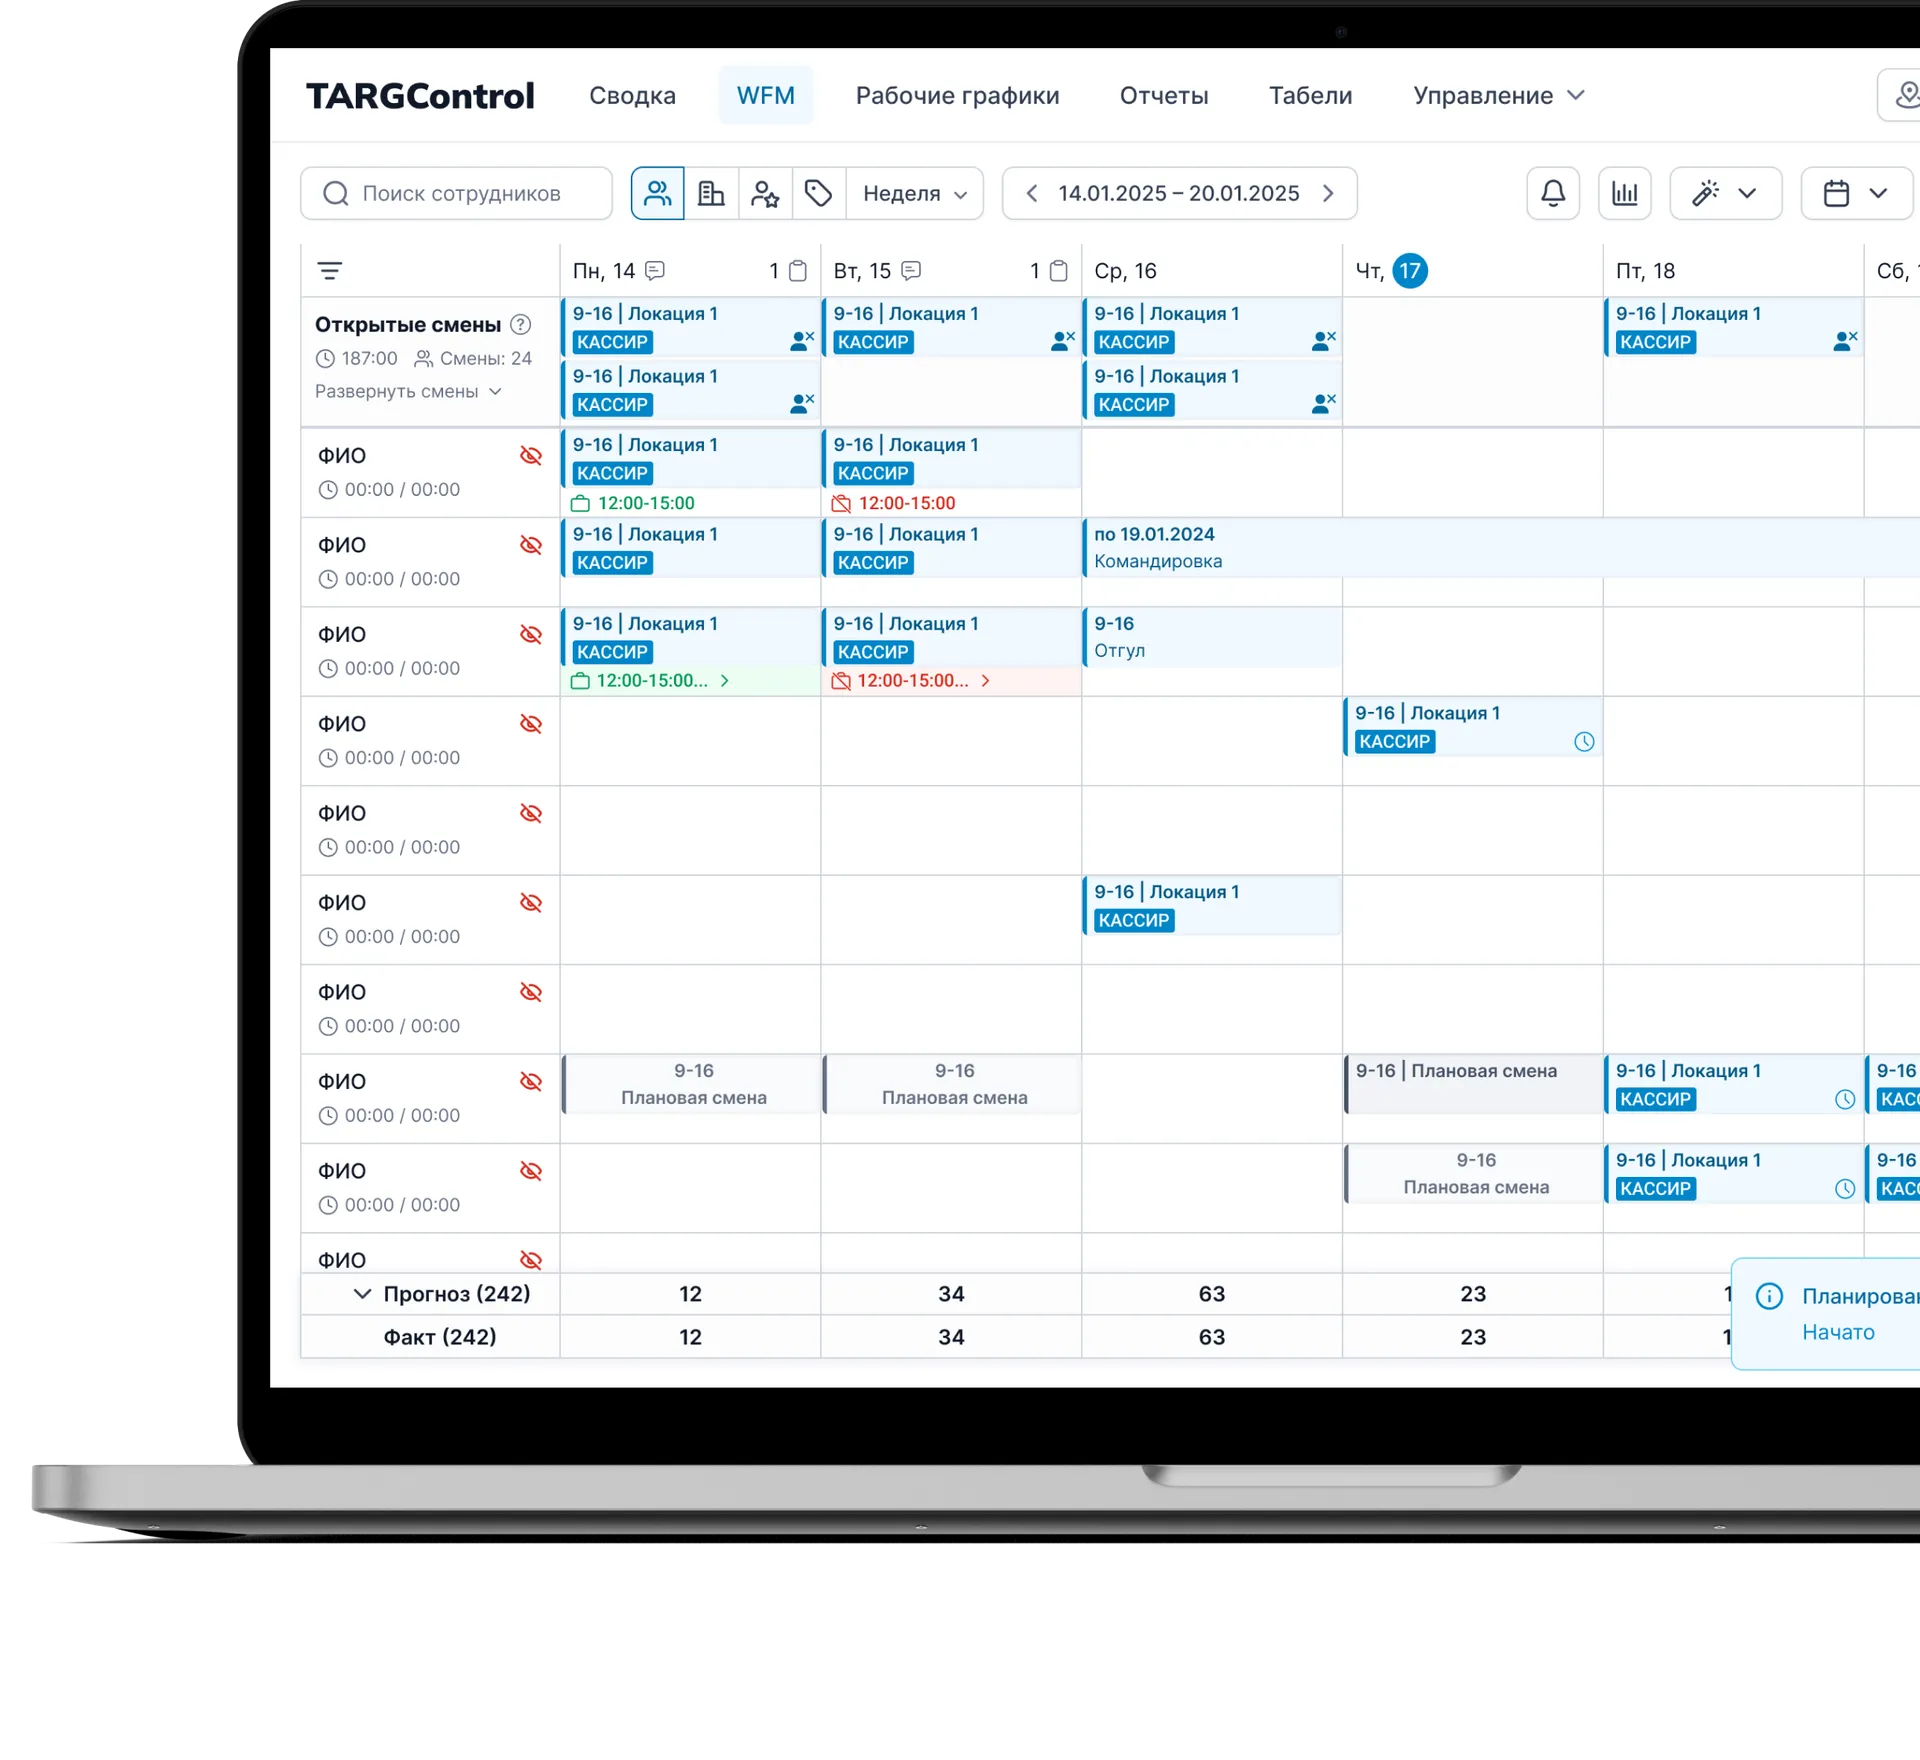This screenshot has width=1920, height=1760.
Task: Click the filter icon above the employee list
Action: (330, 271)
